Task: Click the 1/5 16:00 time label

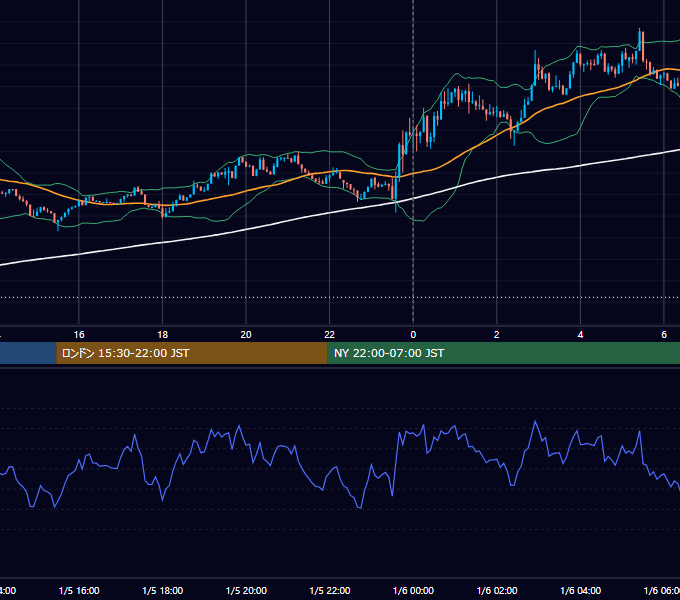Action: coord(79,590)
